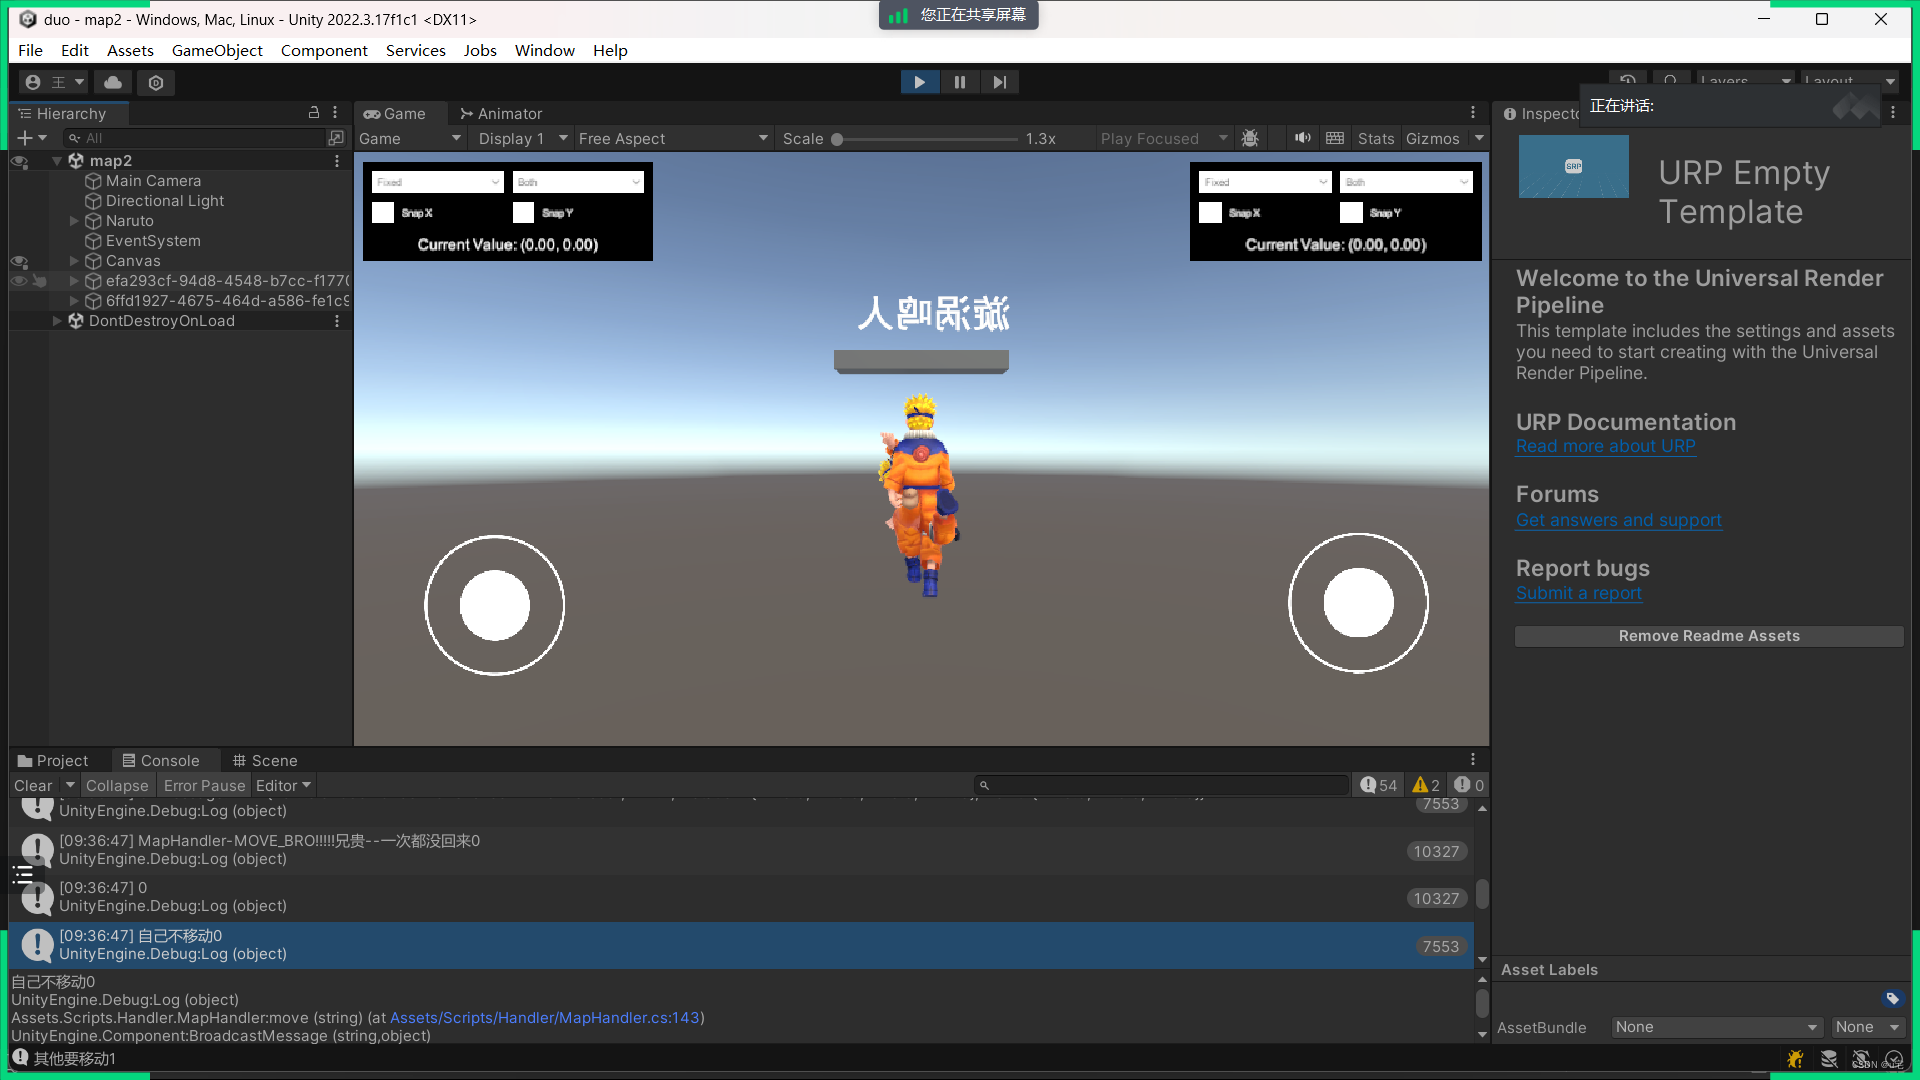This screenshot has height=1080, width=1920.
Task: Lock the Hierarchy panel
Action: click(x=314, y=113)
